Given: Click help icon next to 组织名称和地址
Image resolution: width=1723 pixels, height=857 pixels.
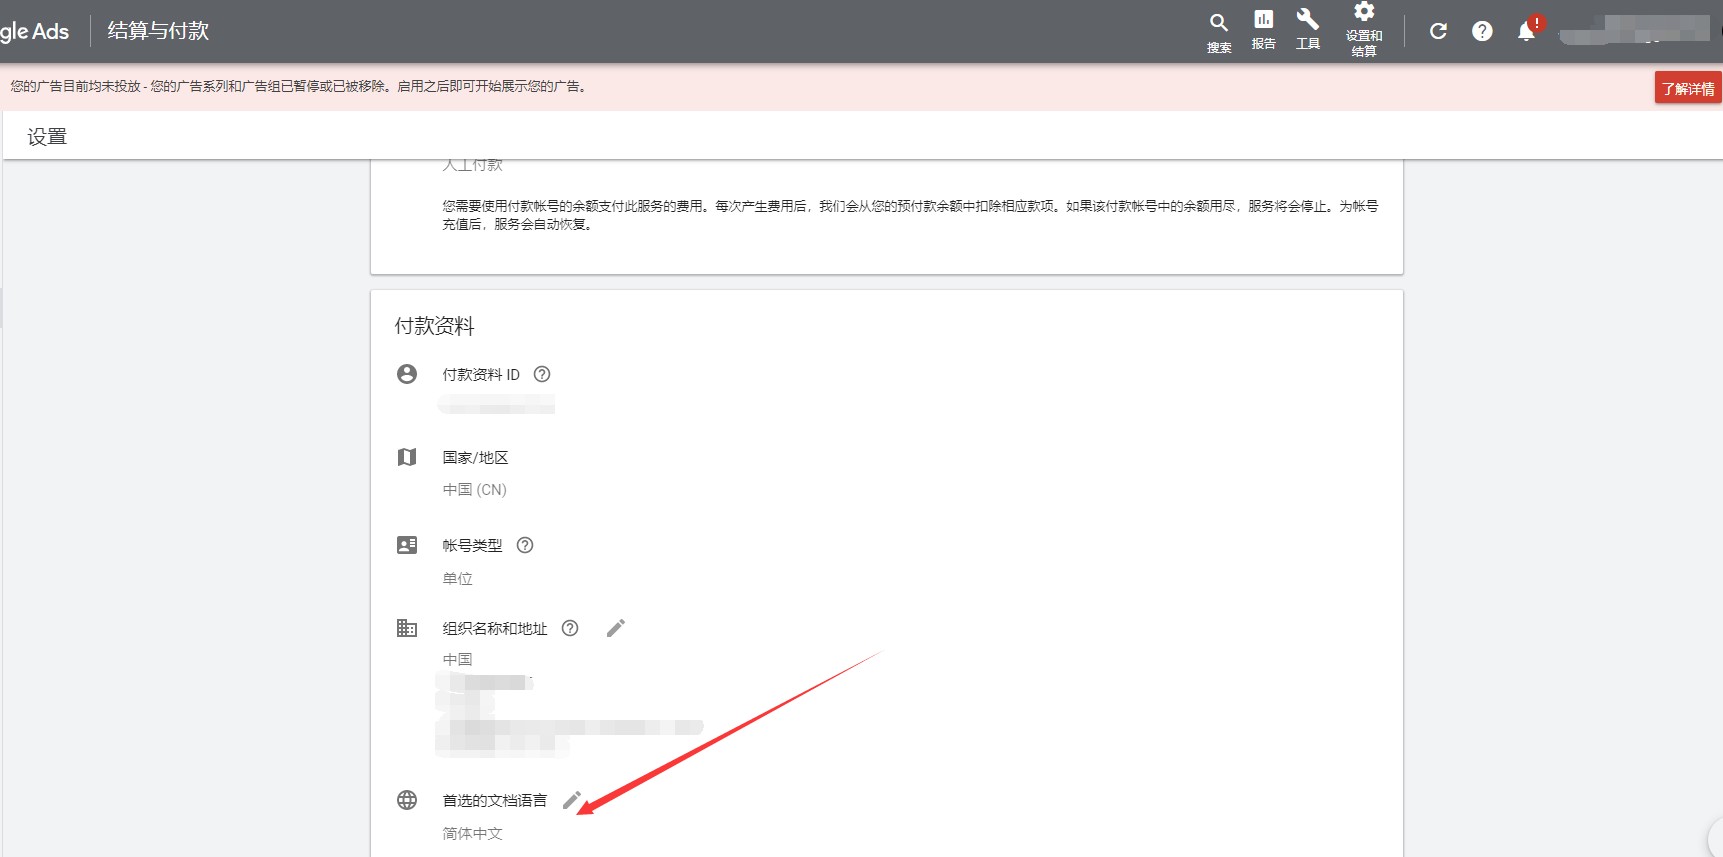Looking at the screenshot, I should (x=570, y=628).
